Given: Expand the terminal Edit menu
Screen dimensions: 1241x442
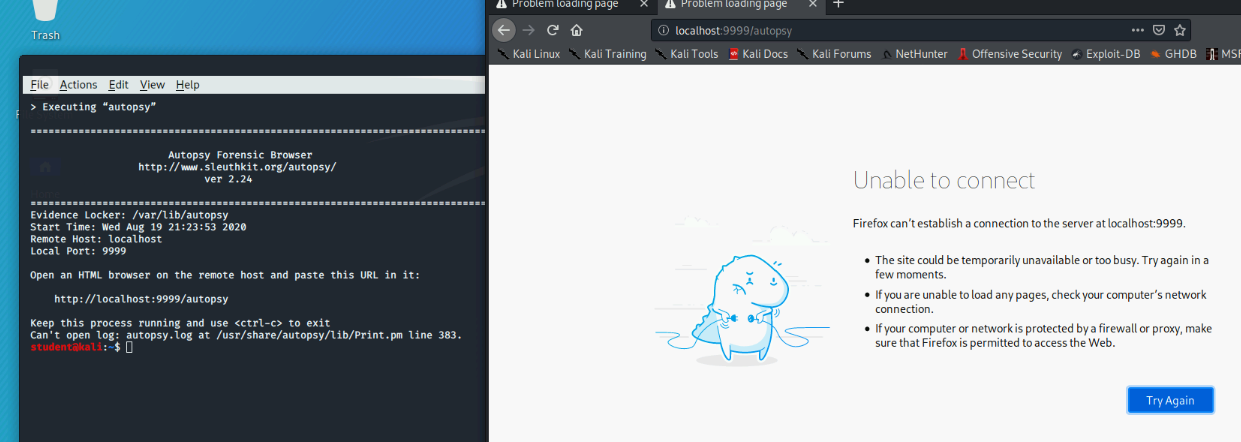Looking at the screenshot, I should (118, 85).
